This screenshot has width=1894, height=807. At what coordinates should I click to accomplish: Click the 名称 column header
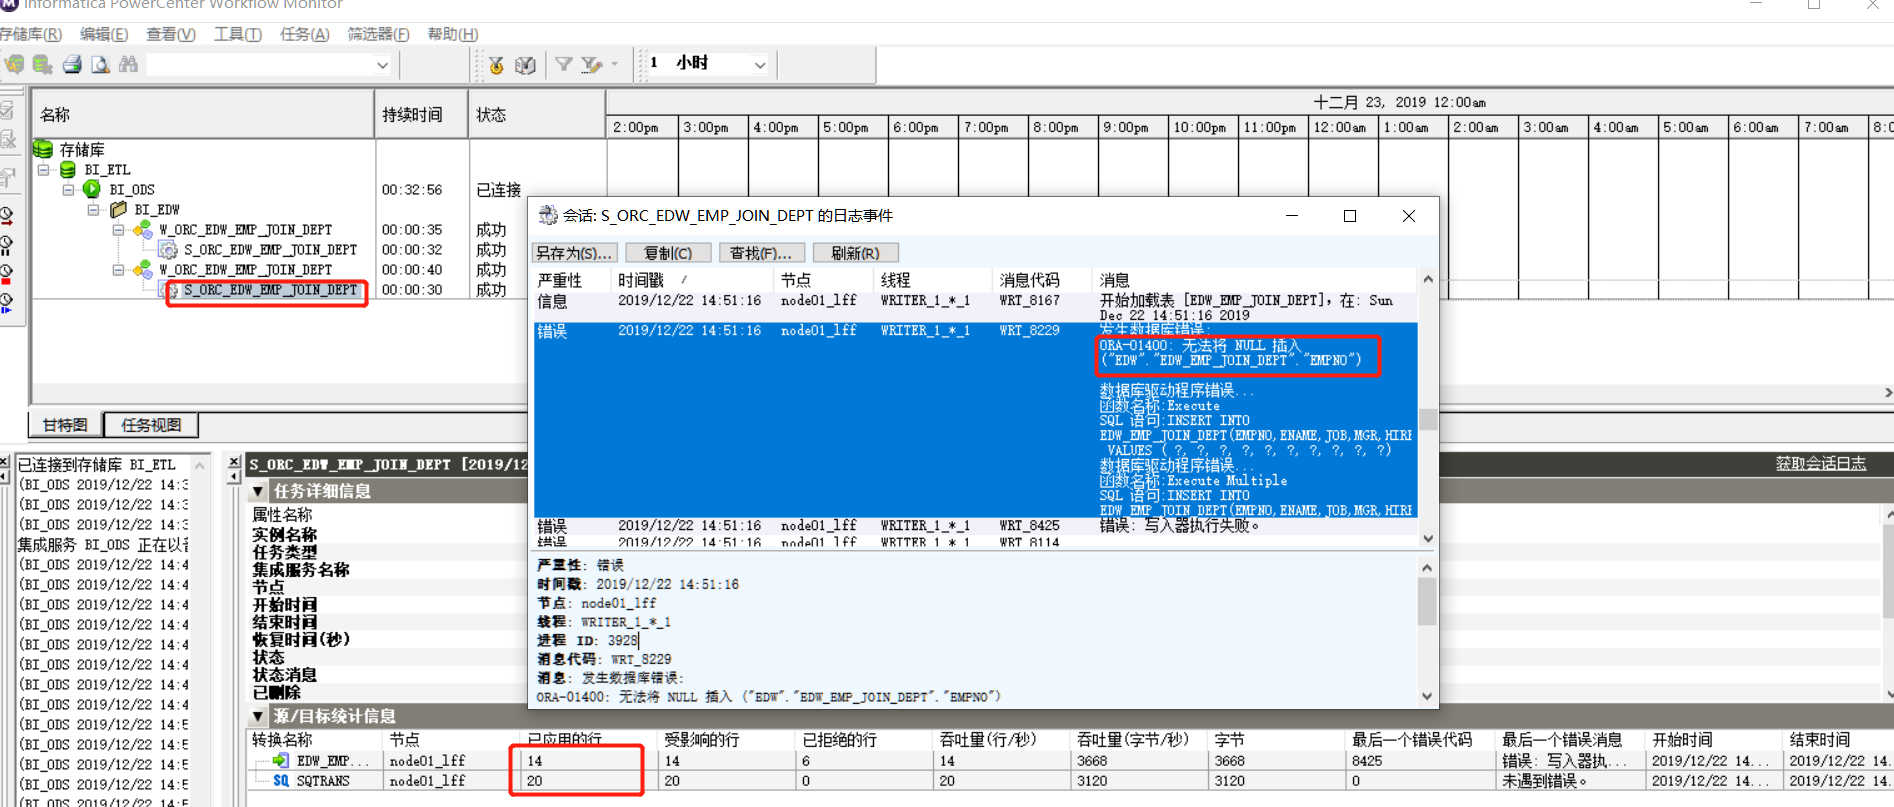point(204,114)
